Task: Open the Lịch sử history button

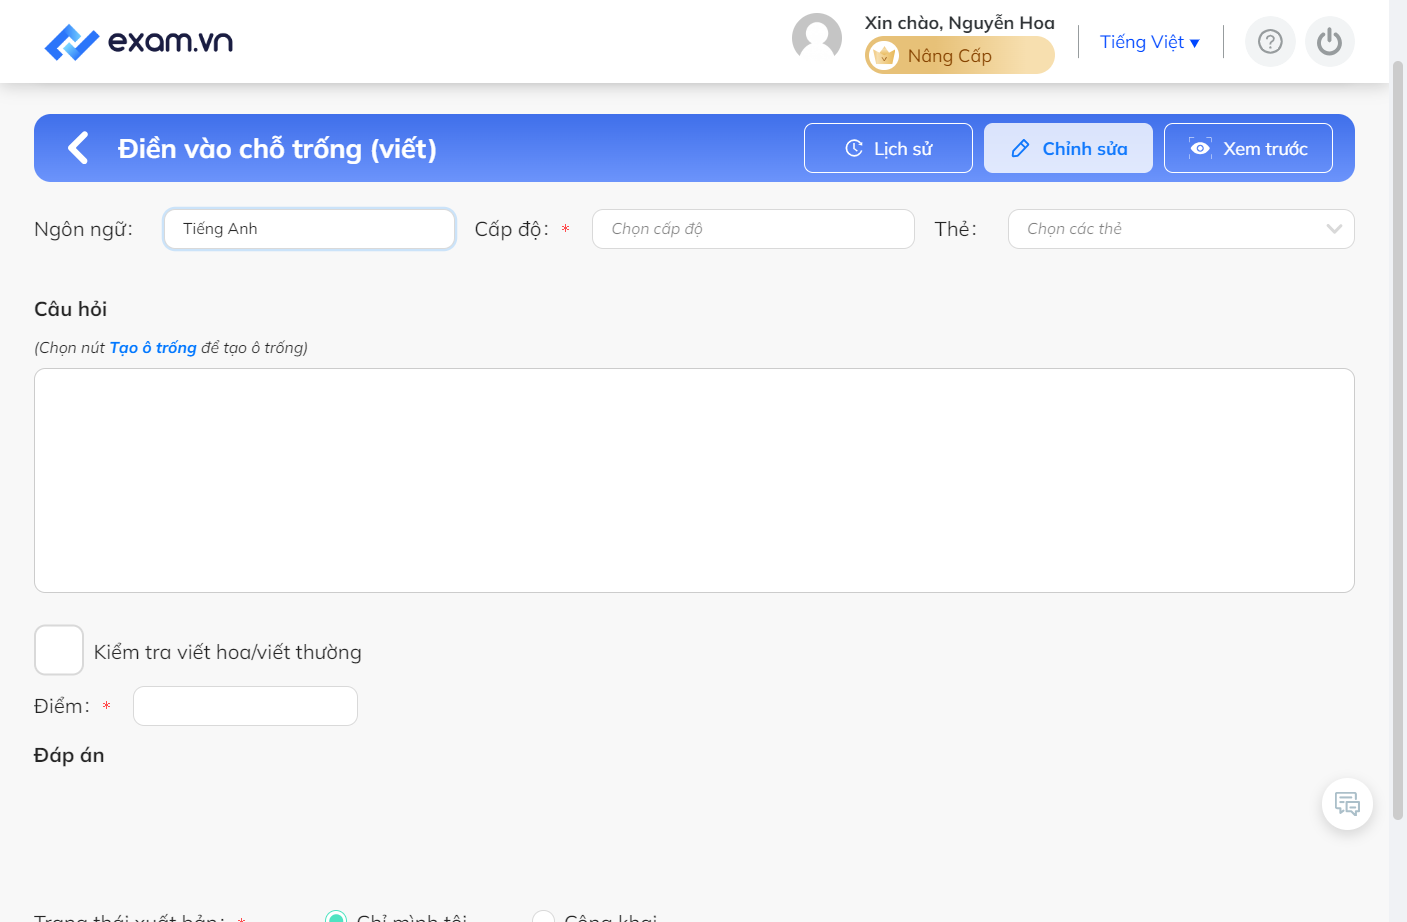Action: tap(888, 148)
